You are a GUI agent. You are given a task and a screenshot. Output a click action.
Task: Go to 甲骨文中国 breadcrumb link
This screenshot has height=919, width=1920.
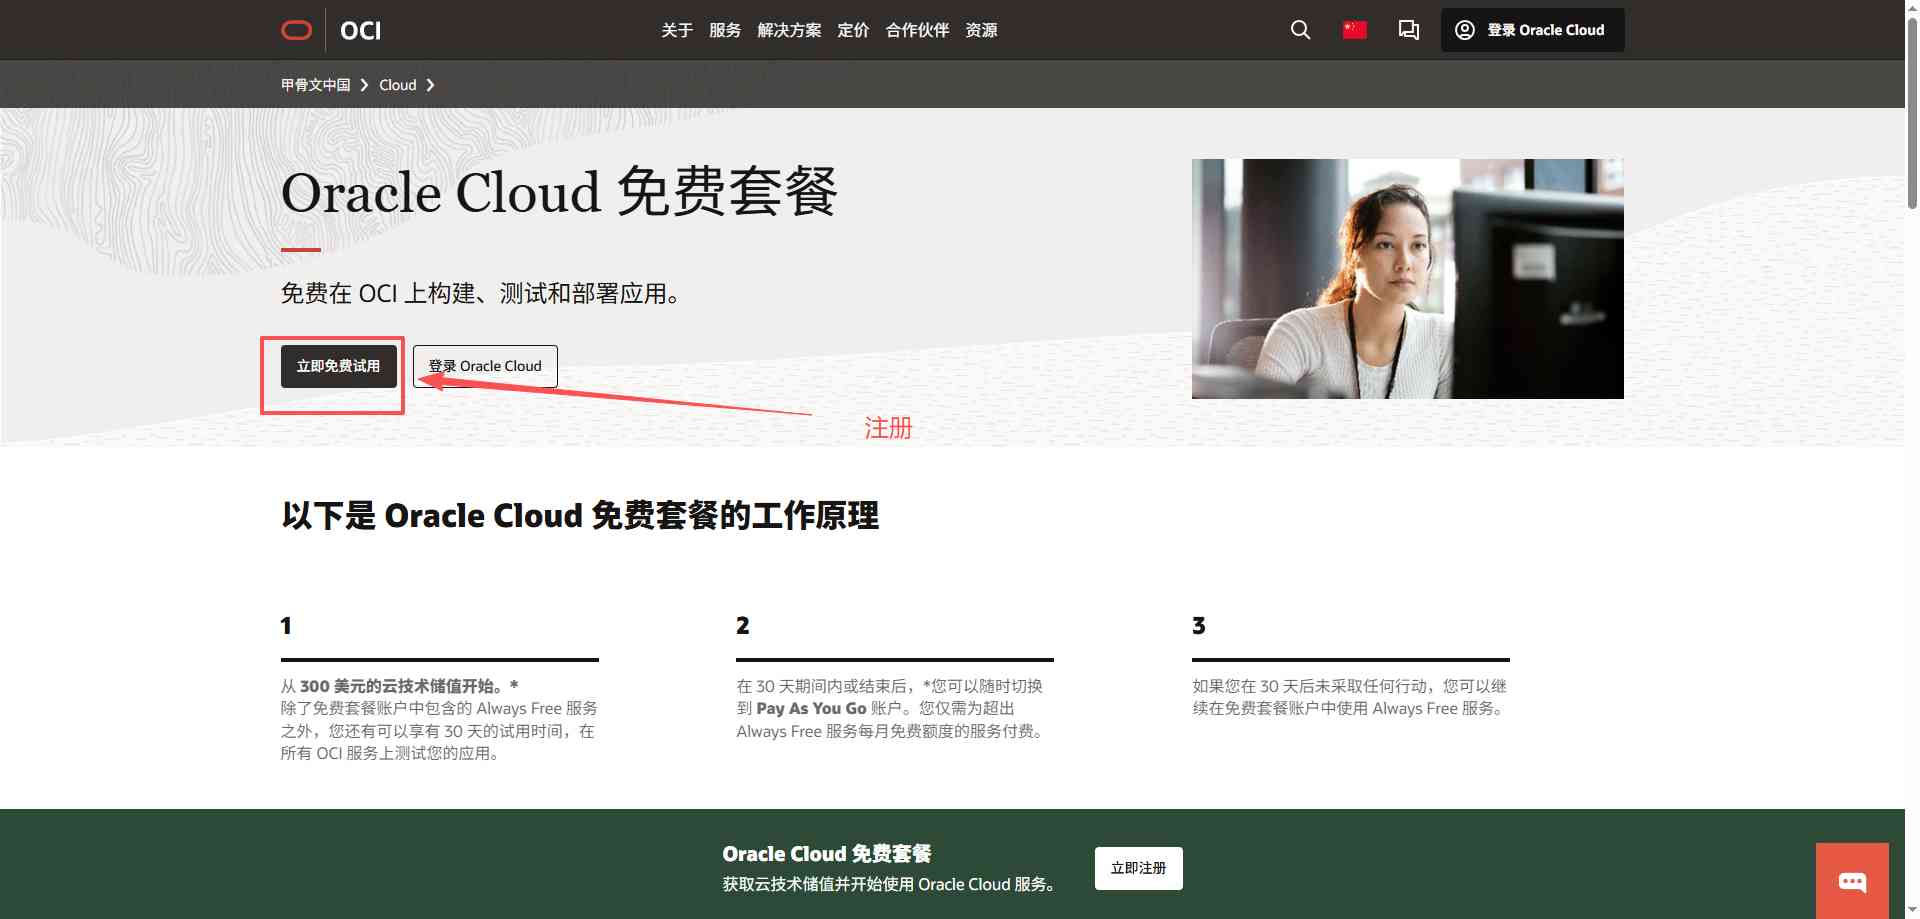(315, 85)
